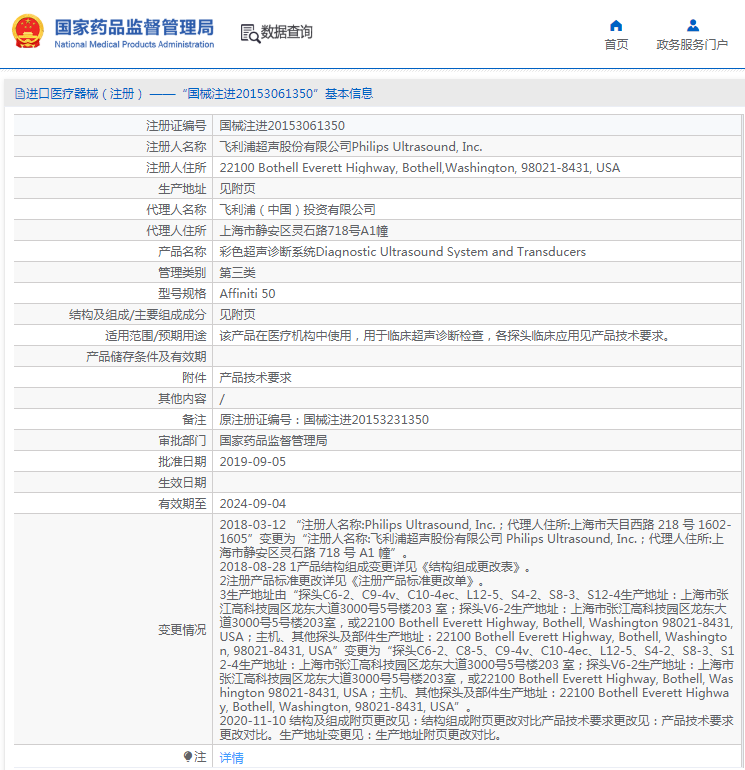Viewport: 745px width, 770px height.
Task: Click 见附页 in the 结构及组成 row
Action: (x=237, y=315)
